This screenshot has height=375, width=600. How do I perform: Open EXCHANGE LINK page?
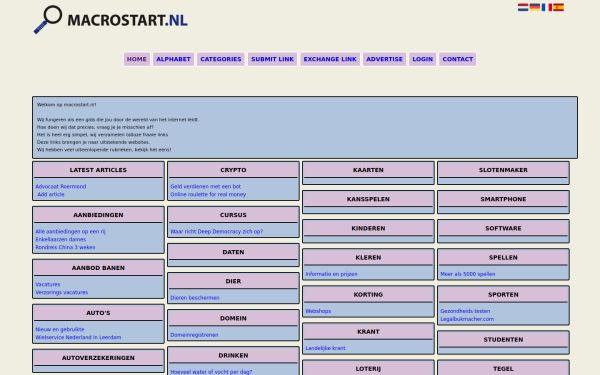click(x=330, y=59)
